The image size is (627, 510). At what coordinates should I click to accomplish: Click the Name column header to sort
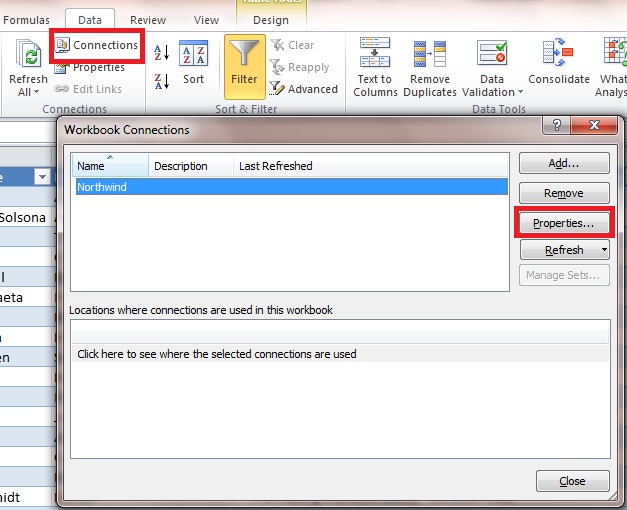coord(110,166)
